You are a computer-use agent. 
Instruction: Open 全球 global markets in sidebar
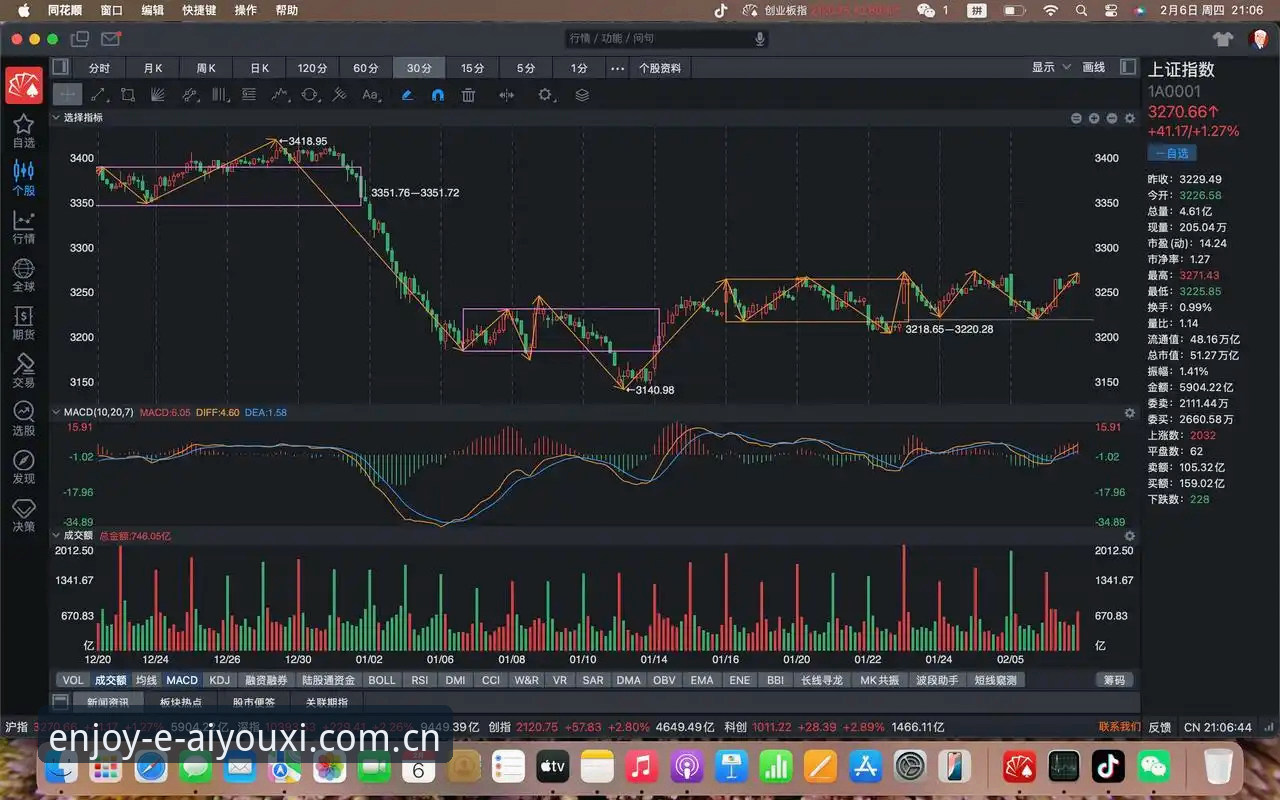23,275
